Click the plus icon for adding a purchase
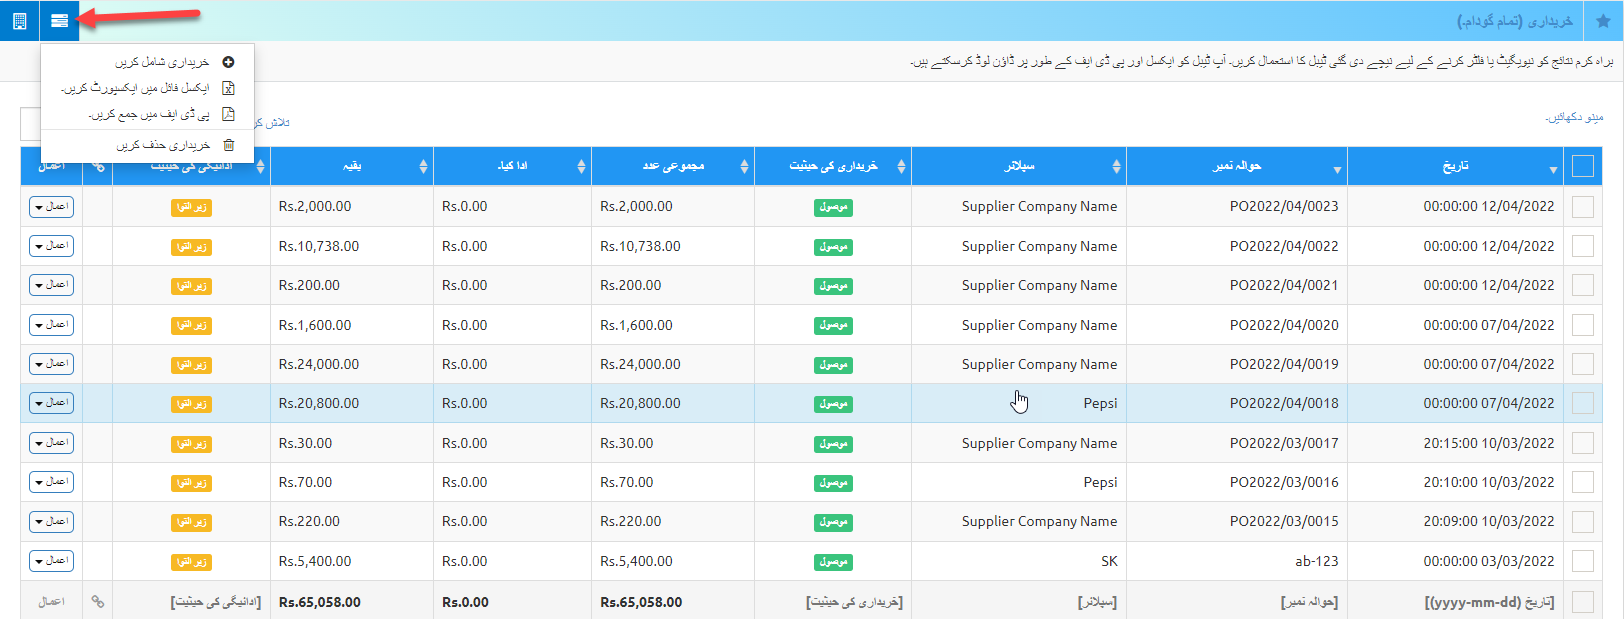Viewport: 1624px width, 619px height. 228,62
